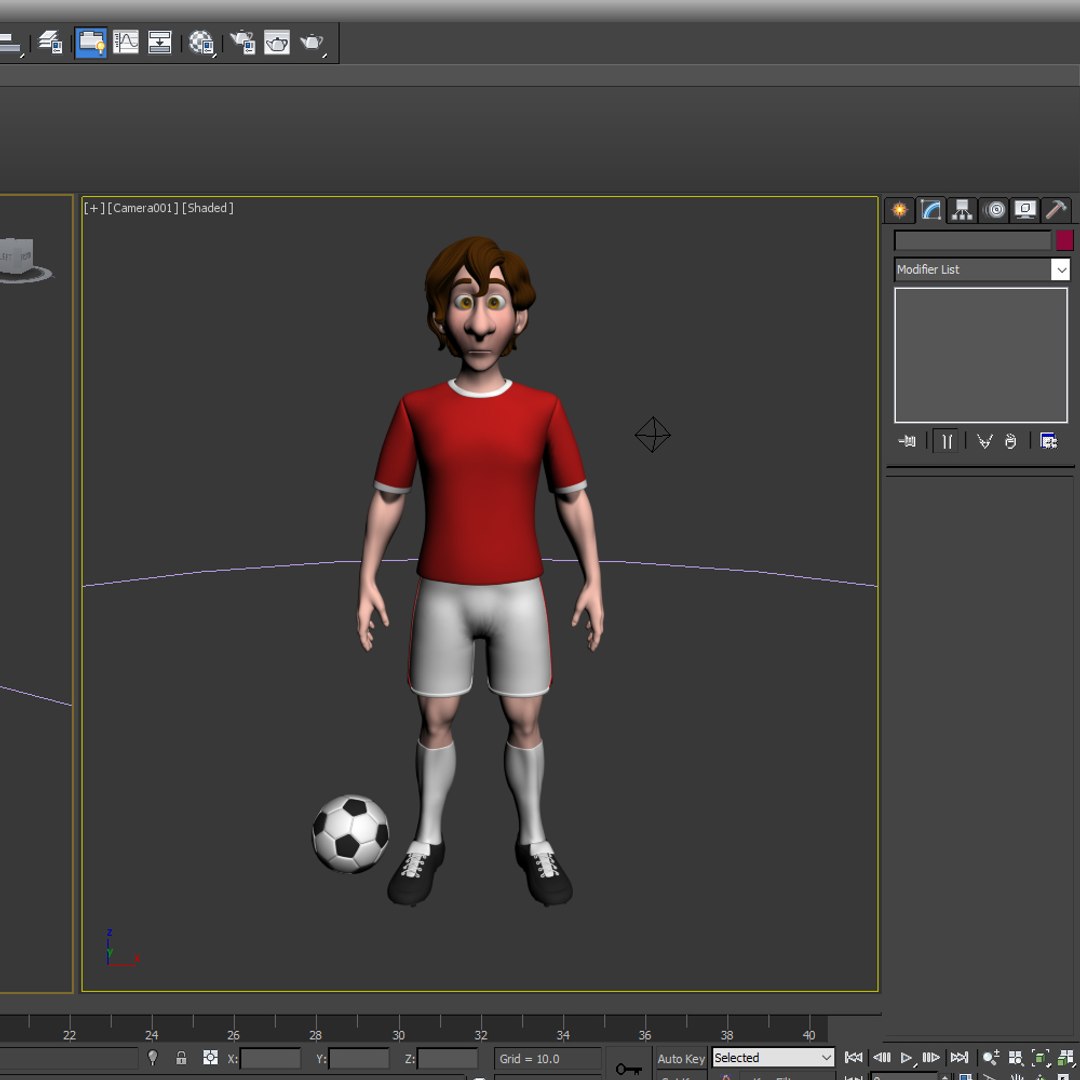Click Make Unique icon

click(x=984, y=442)
